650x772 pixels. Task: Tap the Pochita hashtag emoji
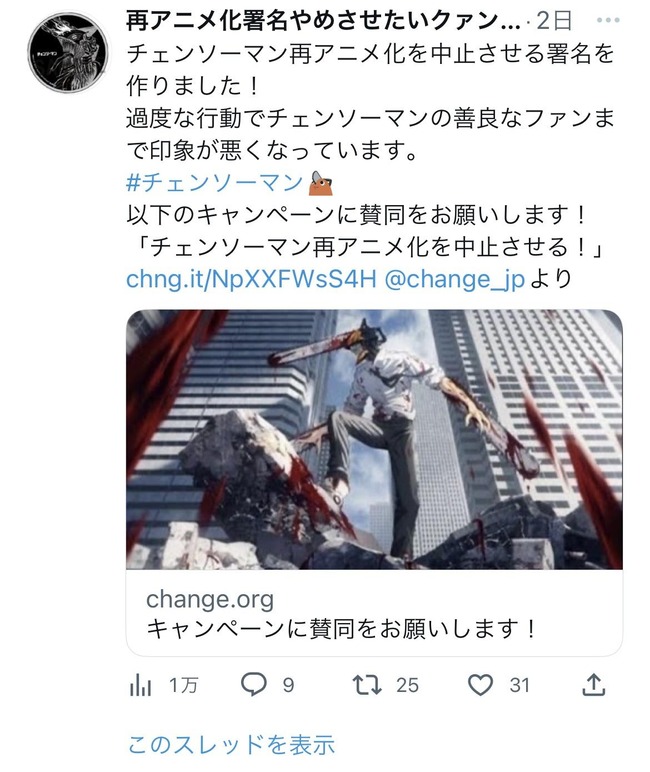tap(321, 183)
